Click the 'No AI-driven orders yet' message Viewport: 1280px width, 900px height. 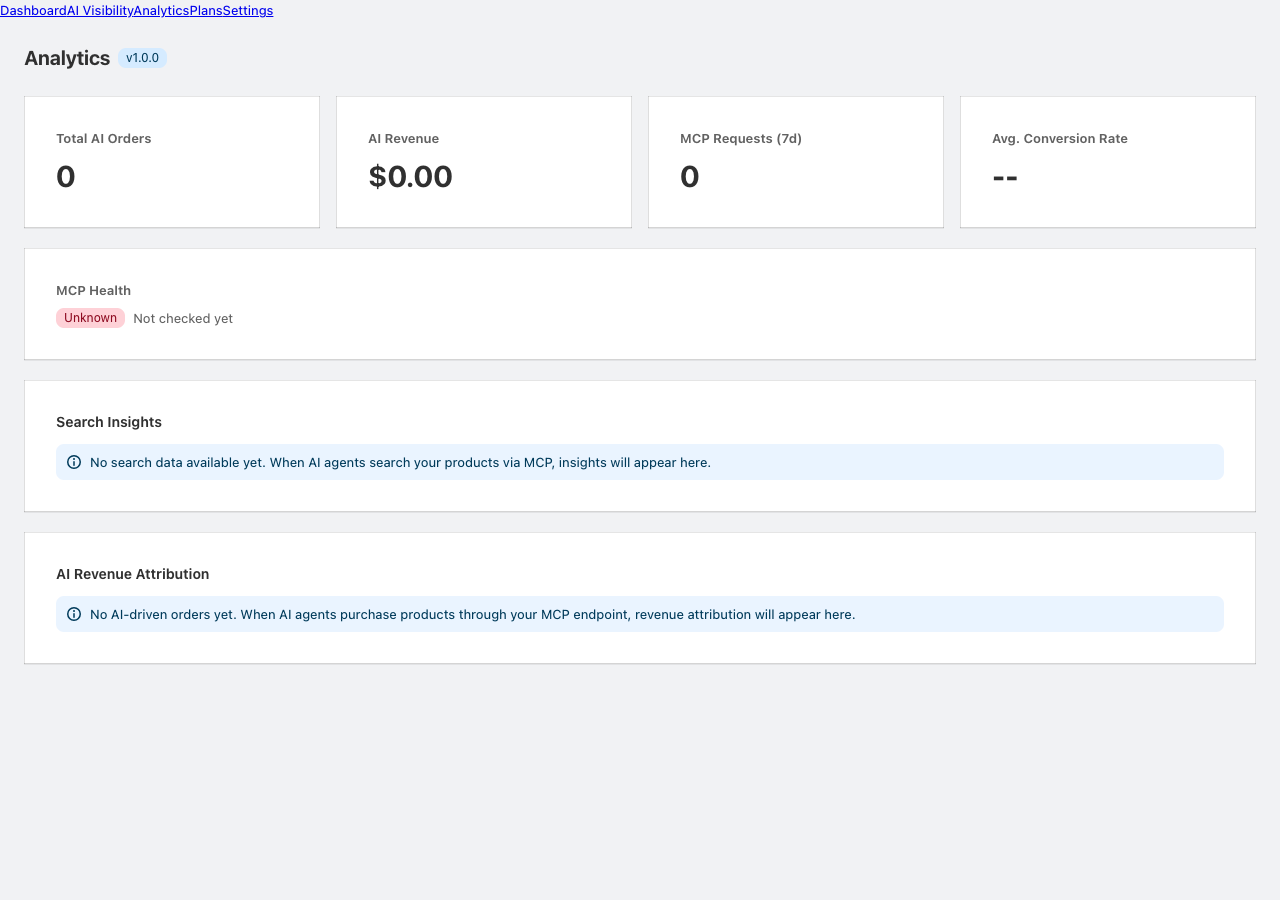pos(473,614)
